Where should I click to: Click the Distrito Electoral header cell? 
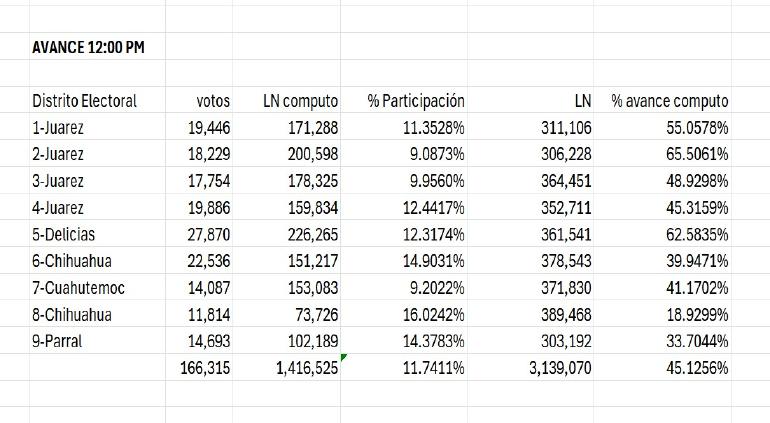pos(84,101)
